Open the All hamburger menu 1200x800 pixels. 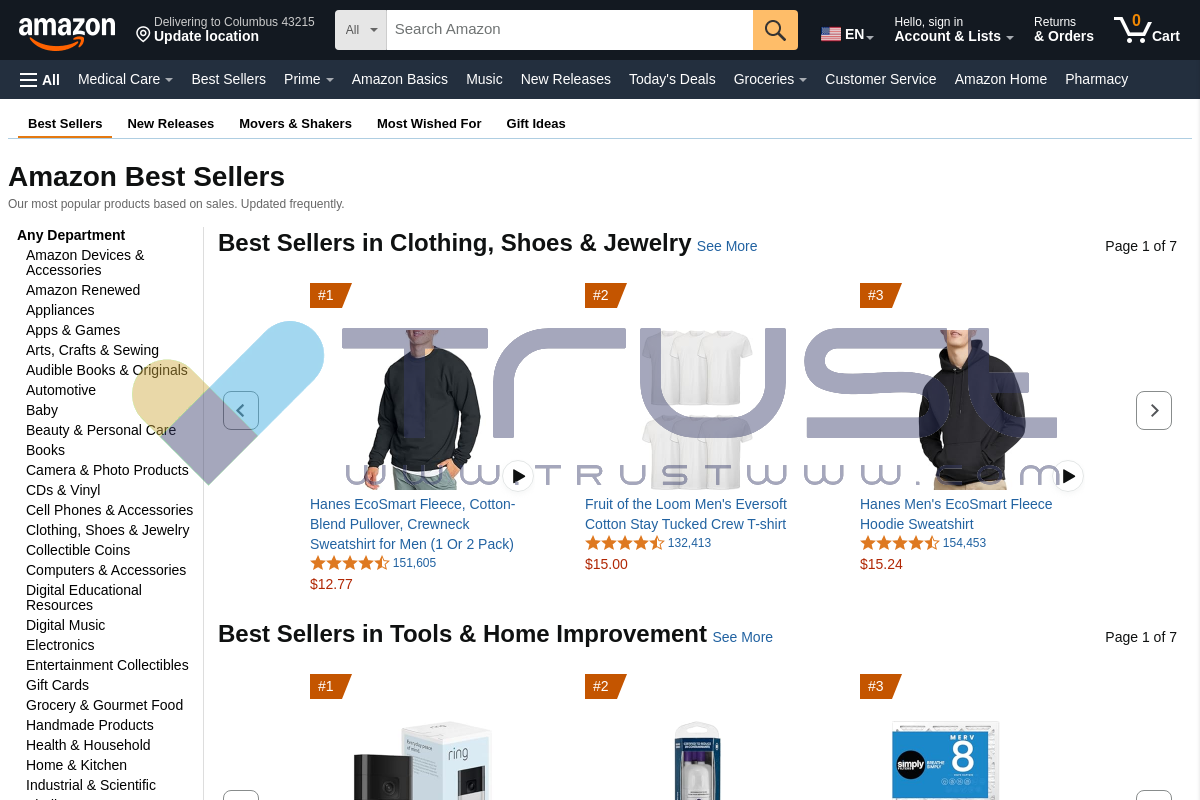pyautogui.click(x=40, y=80)
